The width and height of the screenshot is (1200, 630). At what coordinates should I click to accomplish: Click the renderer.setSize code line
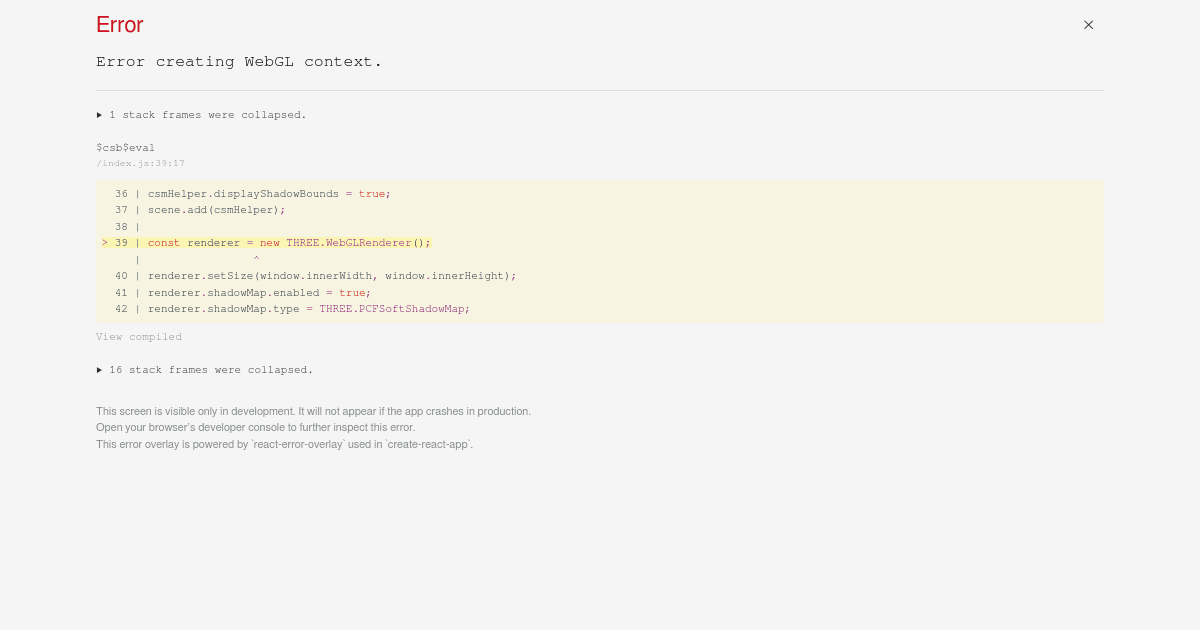330,276
